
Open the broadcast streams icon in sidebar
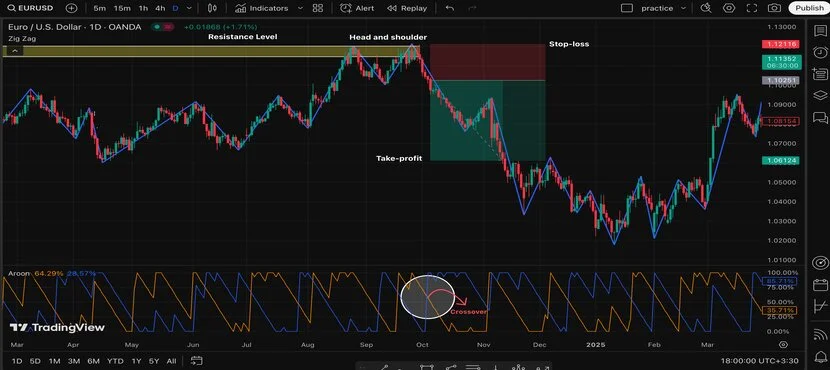tap(820, 335)
